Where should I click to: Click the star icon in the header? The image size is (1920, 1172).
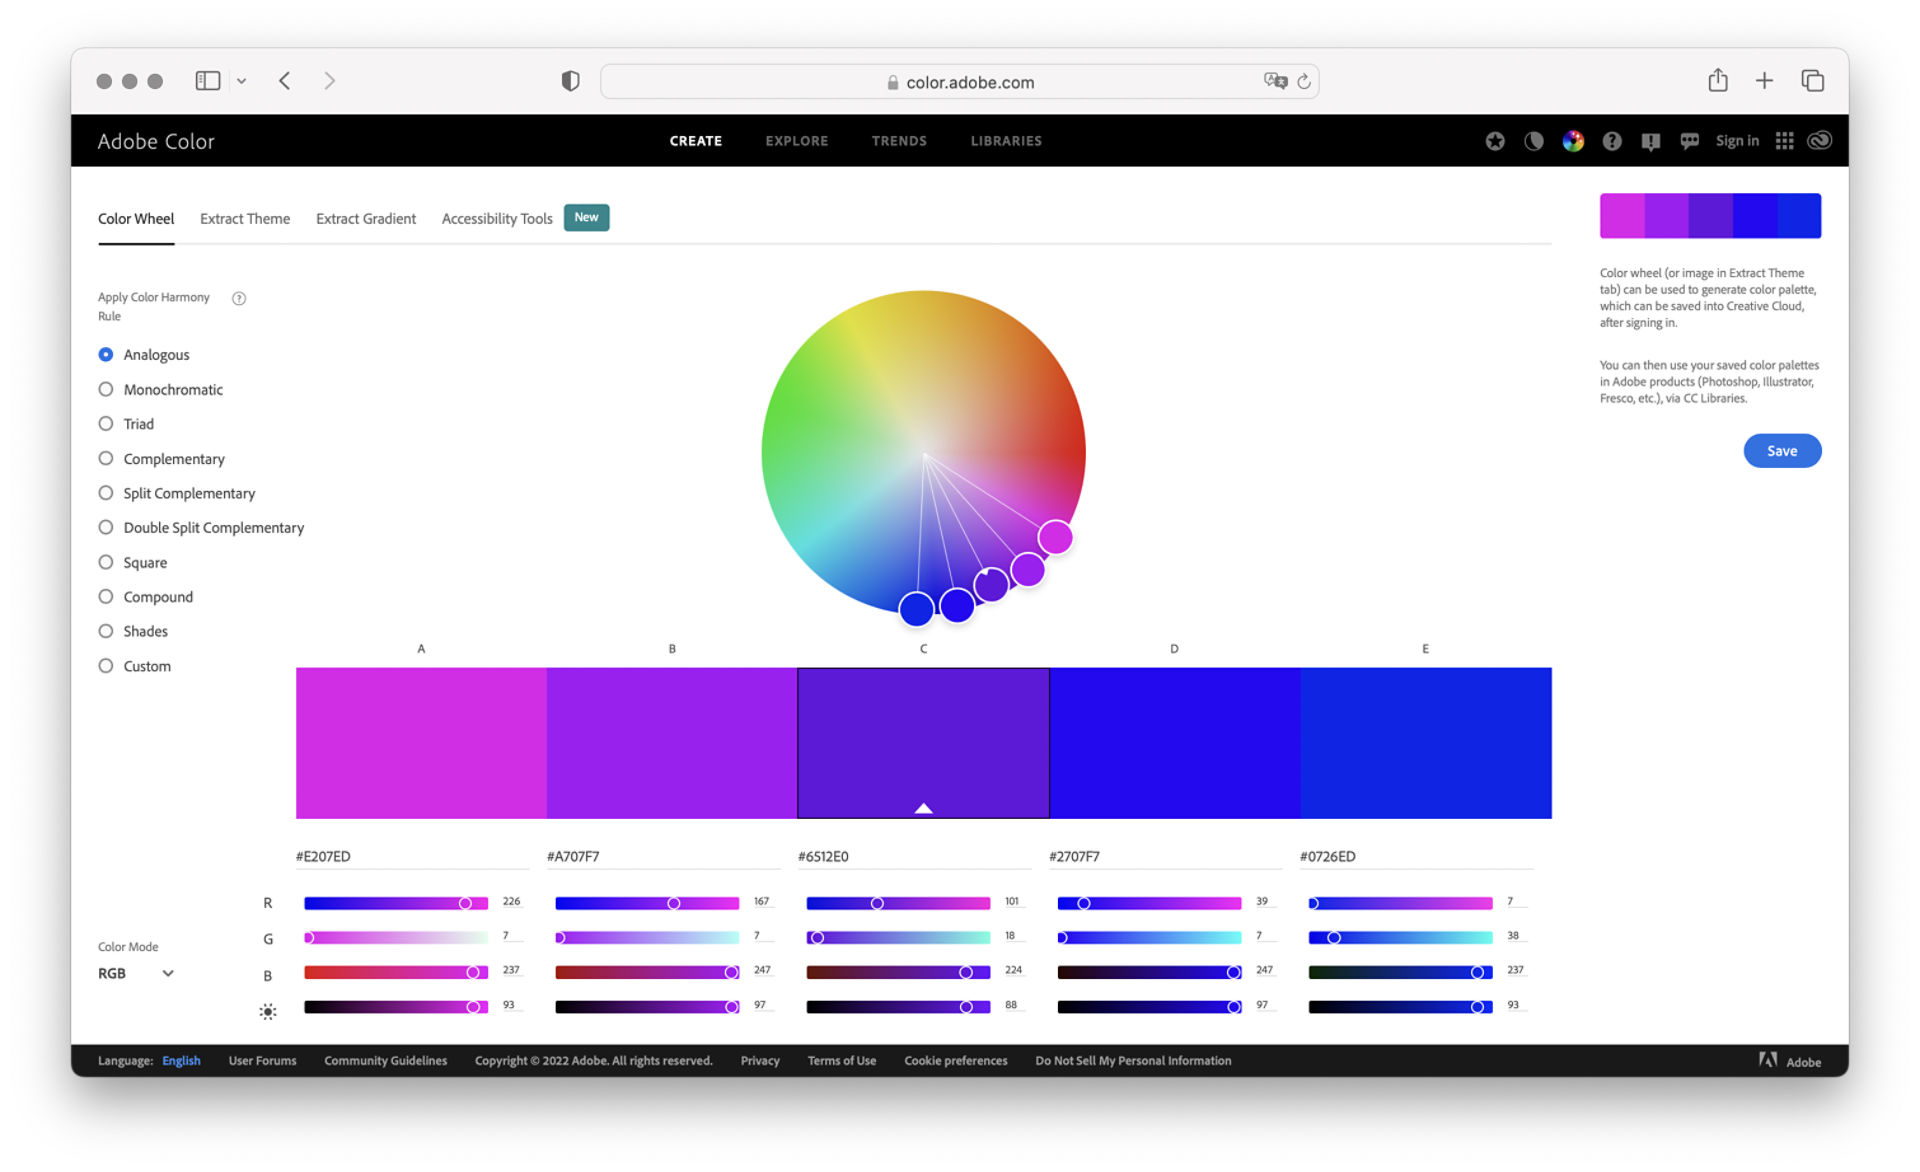pos(1495,141)
